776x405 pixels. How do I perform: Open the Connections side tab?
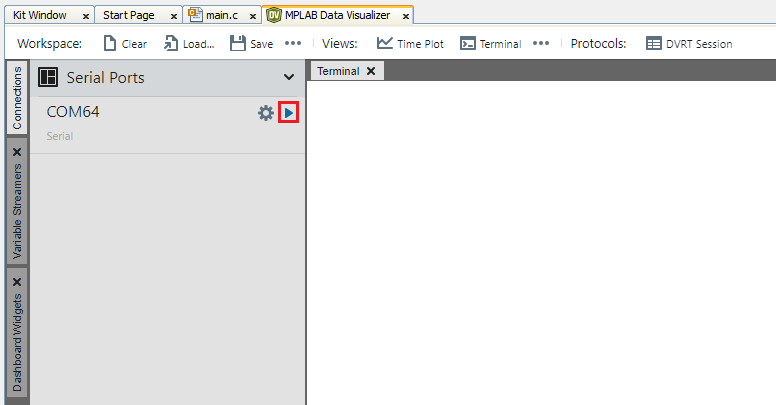pos(17,98)
